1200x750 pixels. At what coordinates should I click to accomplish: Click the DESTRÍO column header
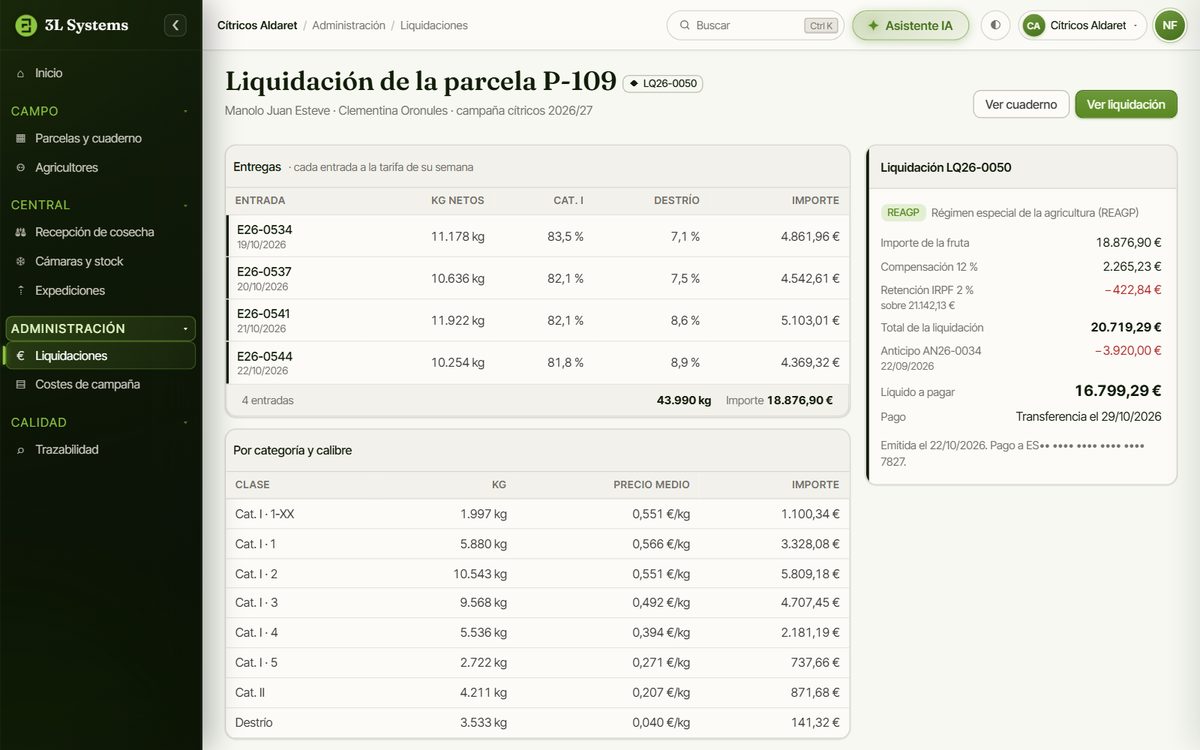(x=677, y=201)
